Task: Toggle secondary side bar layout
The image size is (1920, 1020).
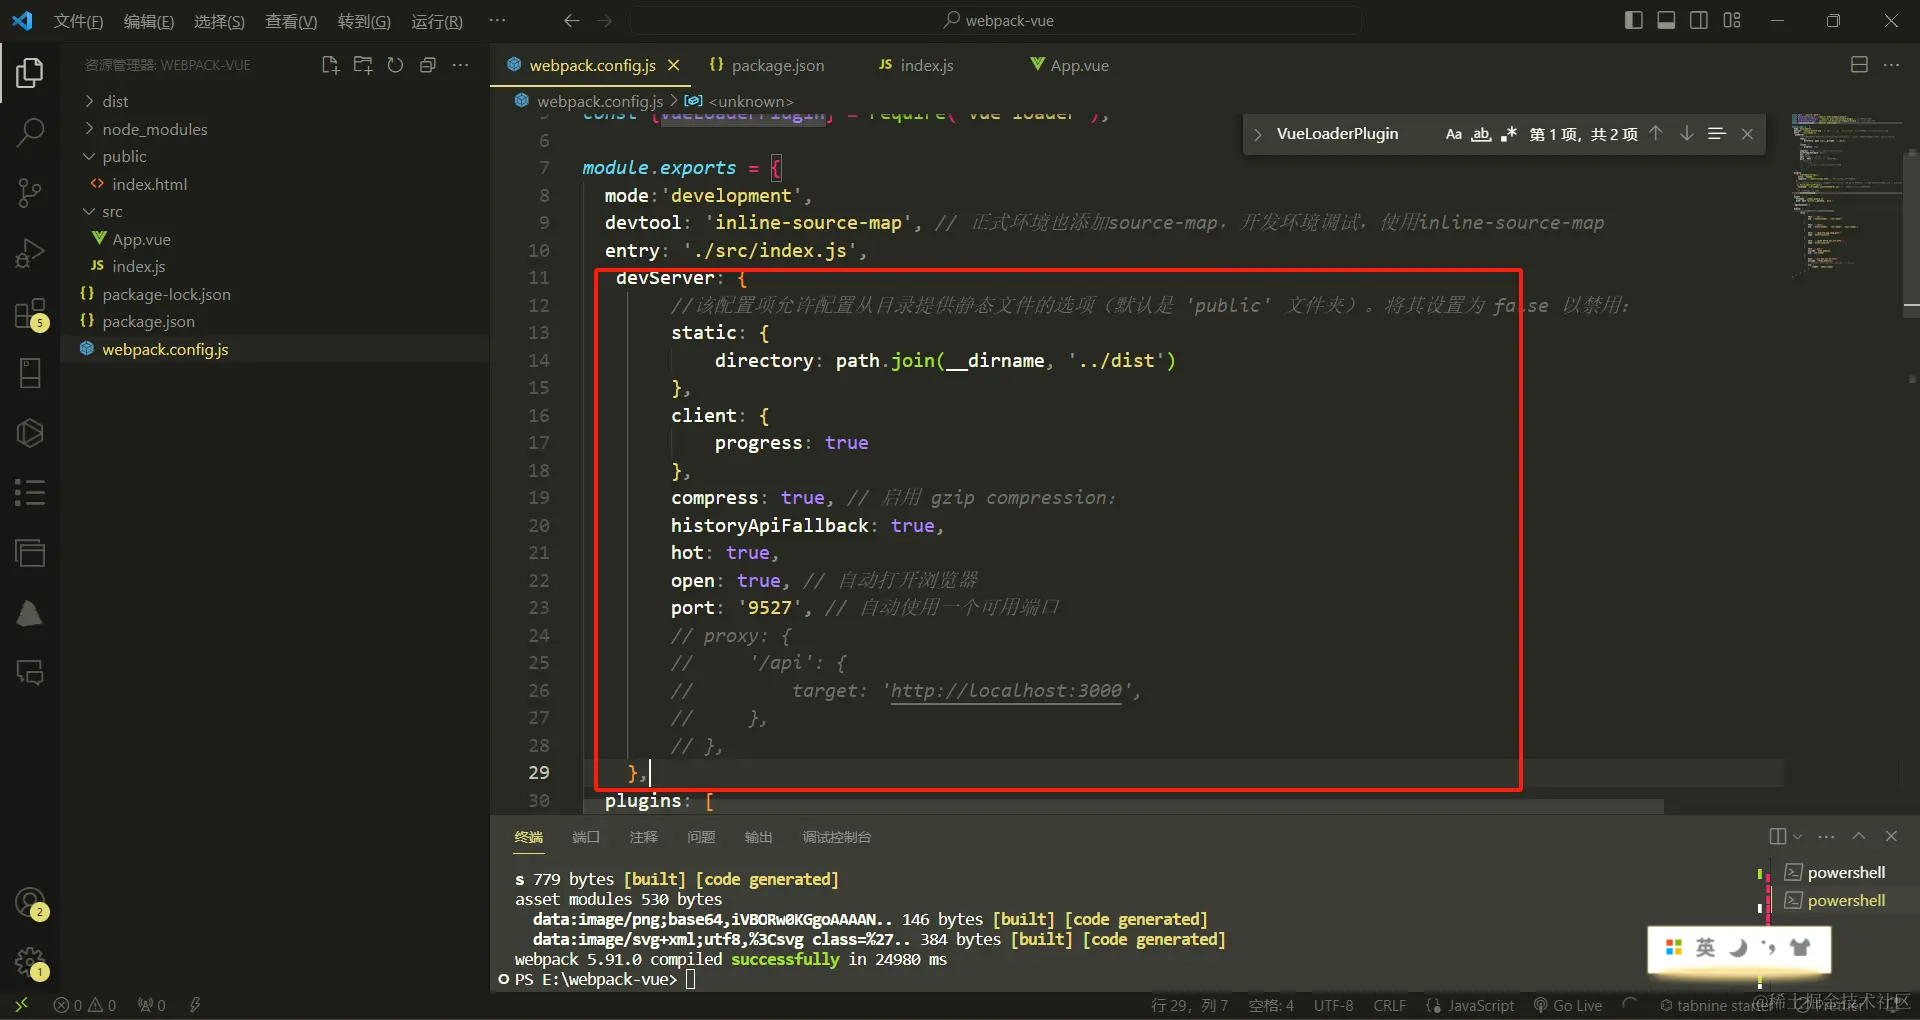Action: pos(1699,20)
